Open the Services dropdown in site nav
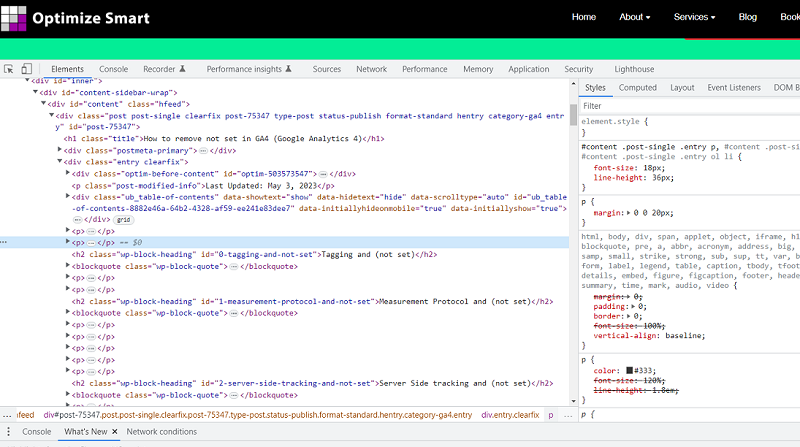 click(x=694, y=17)
